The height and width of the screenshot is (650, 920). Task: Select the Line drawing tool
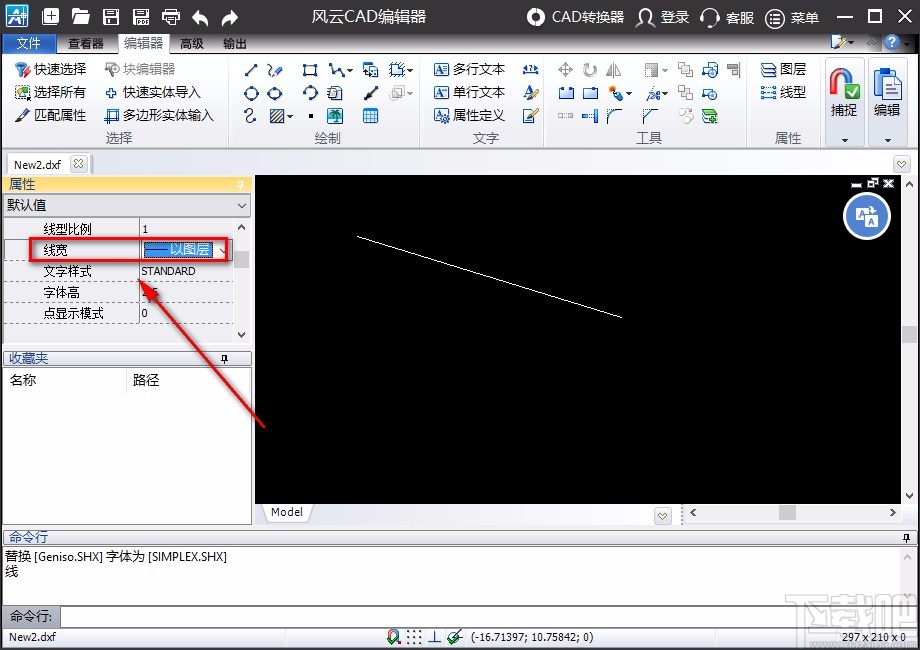click(251, 70)
